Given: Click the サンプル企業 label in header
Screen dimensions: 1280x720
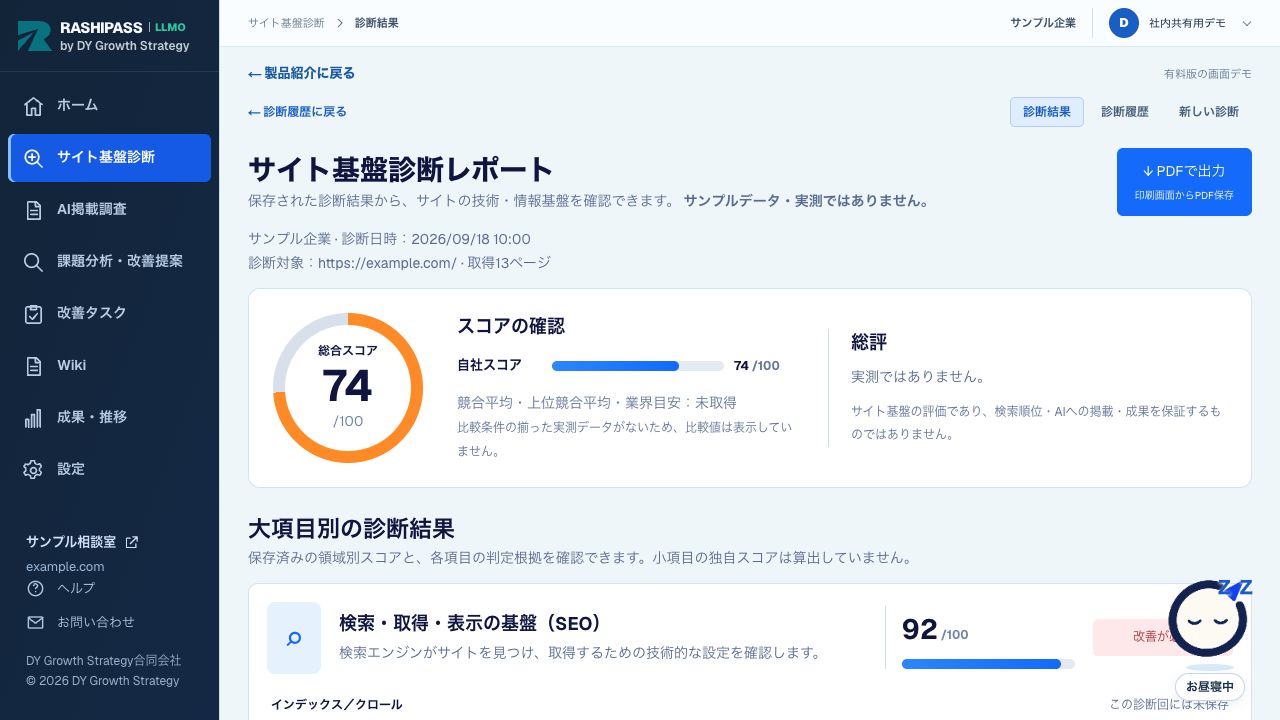Looking at the screenshot, I should coord(1043,23).
